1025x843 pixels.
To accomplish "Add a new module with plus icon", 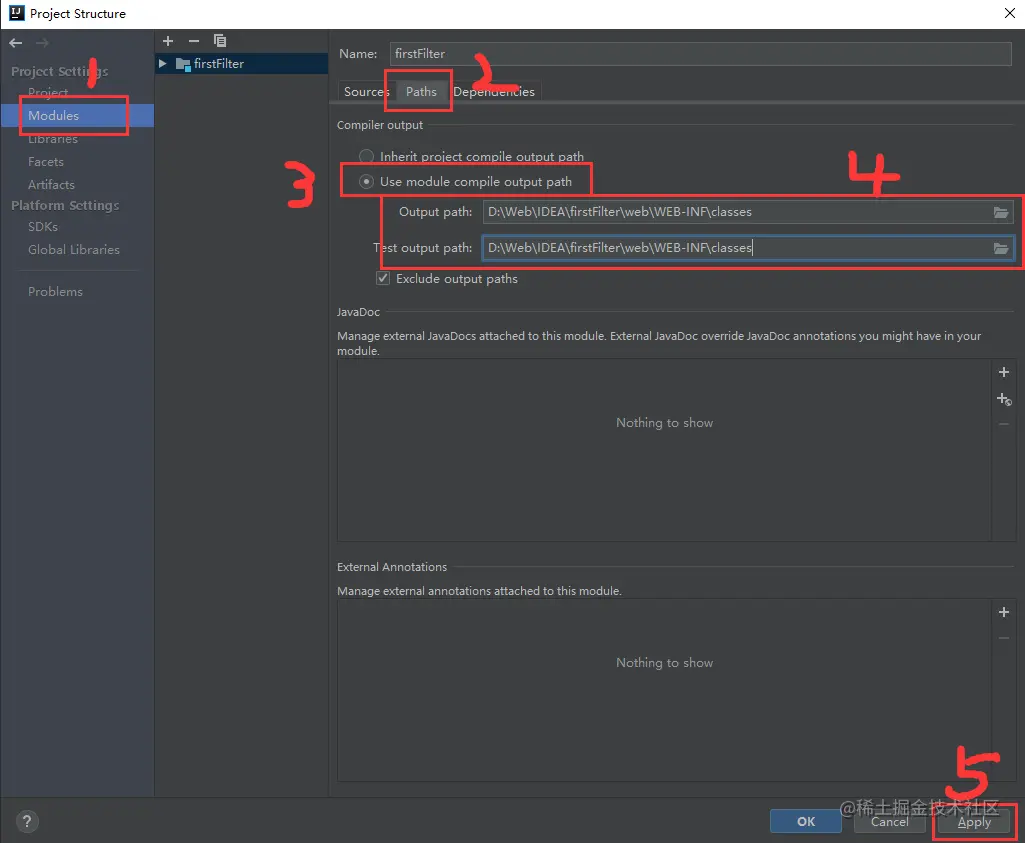I will point(168,41).
